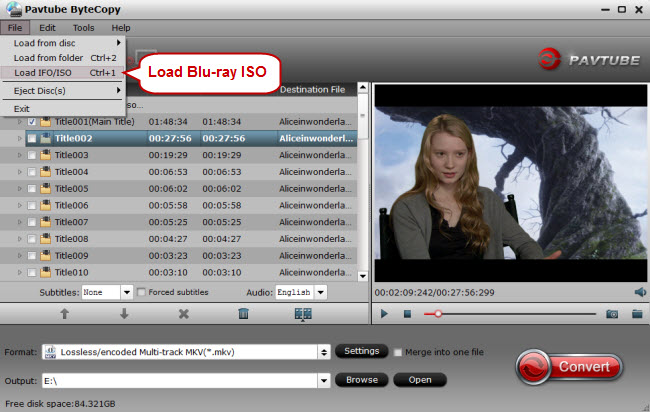The image size is (650, 412).
Task: Click the Pavtube ByteCopy app icon
Action: click(x=14, y=9)
